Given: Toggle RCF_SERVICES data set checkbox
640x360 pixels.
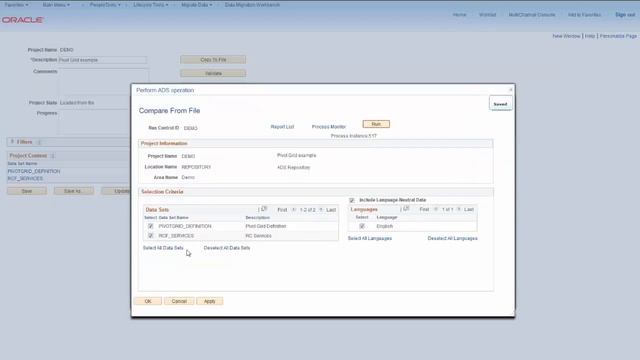Looking at the screenshot, I should pyautogui.click(x=151, y=236).
